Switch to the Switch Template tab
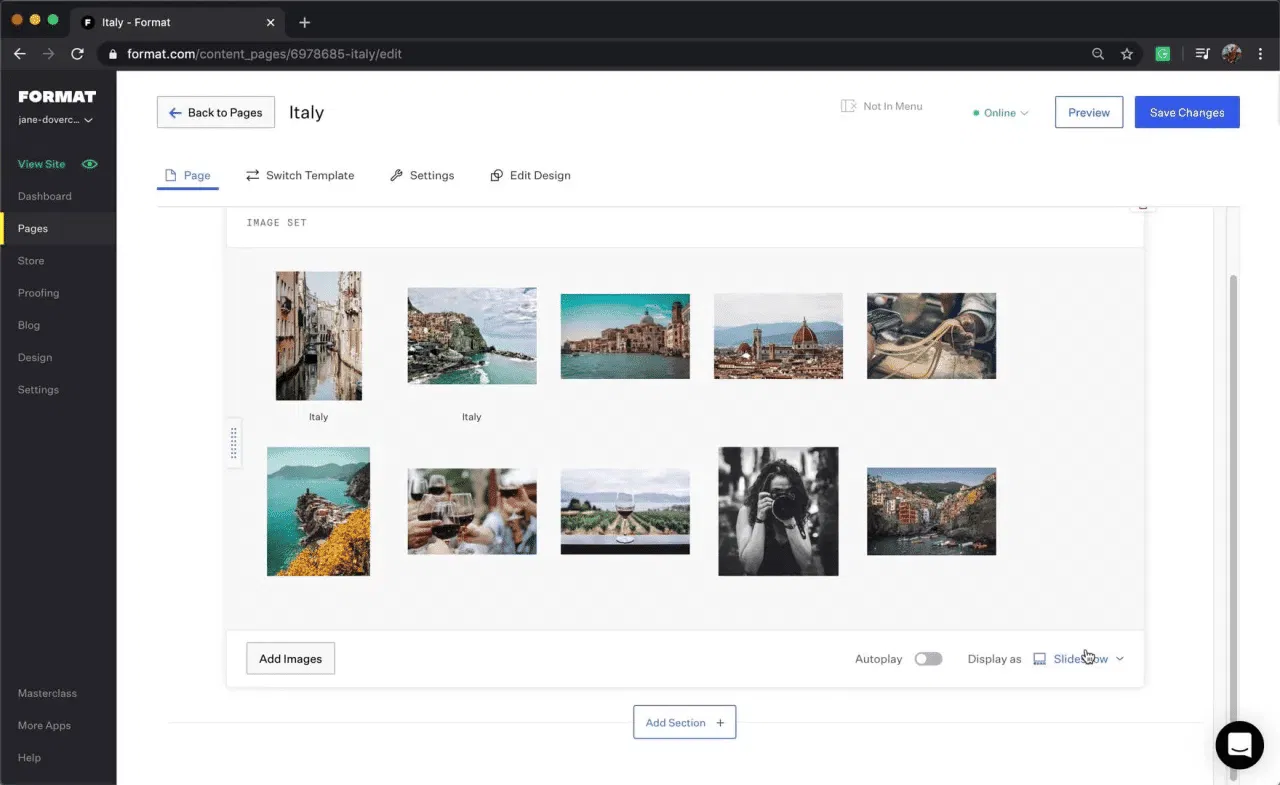Image resolution: width=1280 pixels, height=785 pixels. [x=300, y=175]
